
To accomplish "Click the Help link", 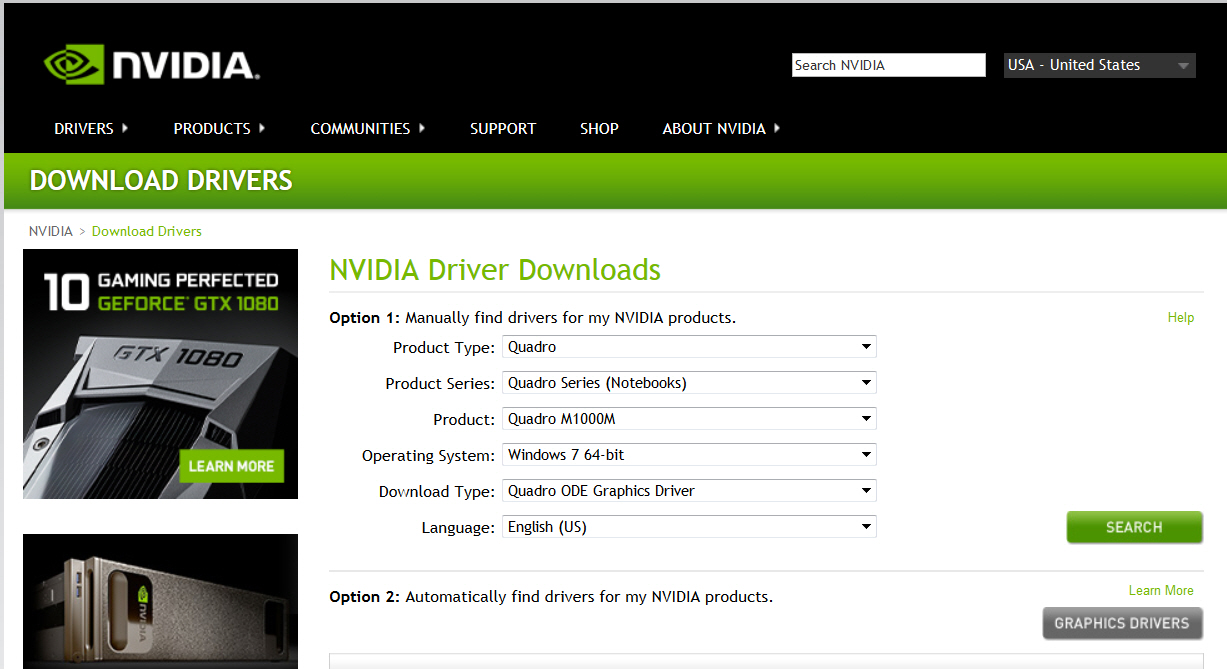I will (x=1181, y=317).
